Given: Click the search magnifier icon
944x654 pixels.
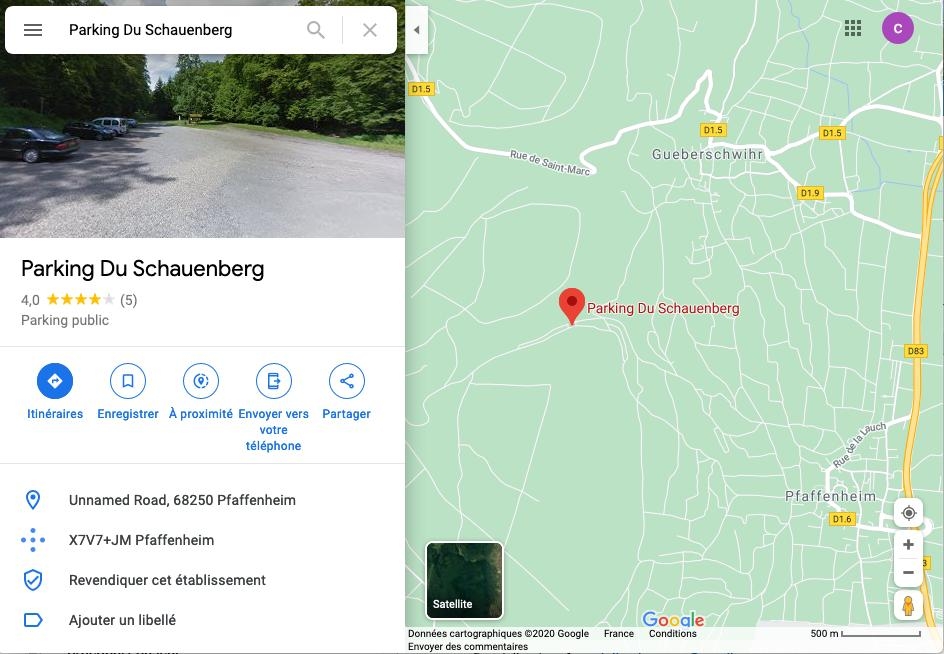Looking at the screenshot, I should click(315, 30).
